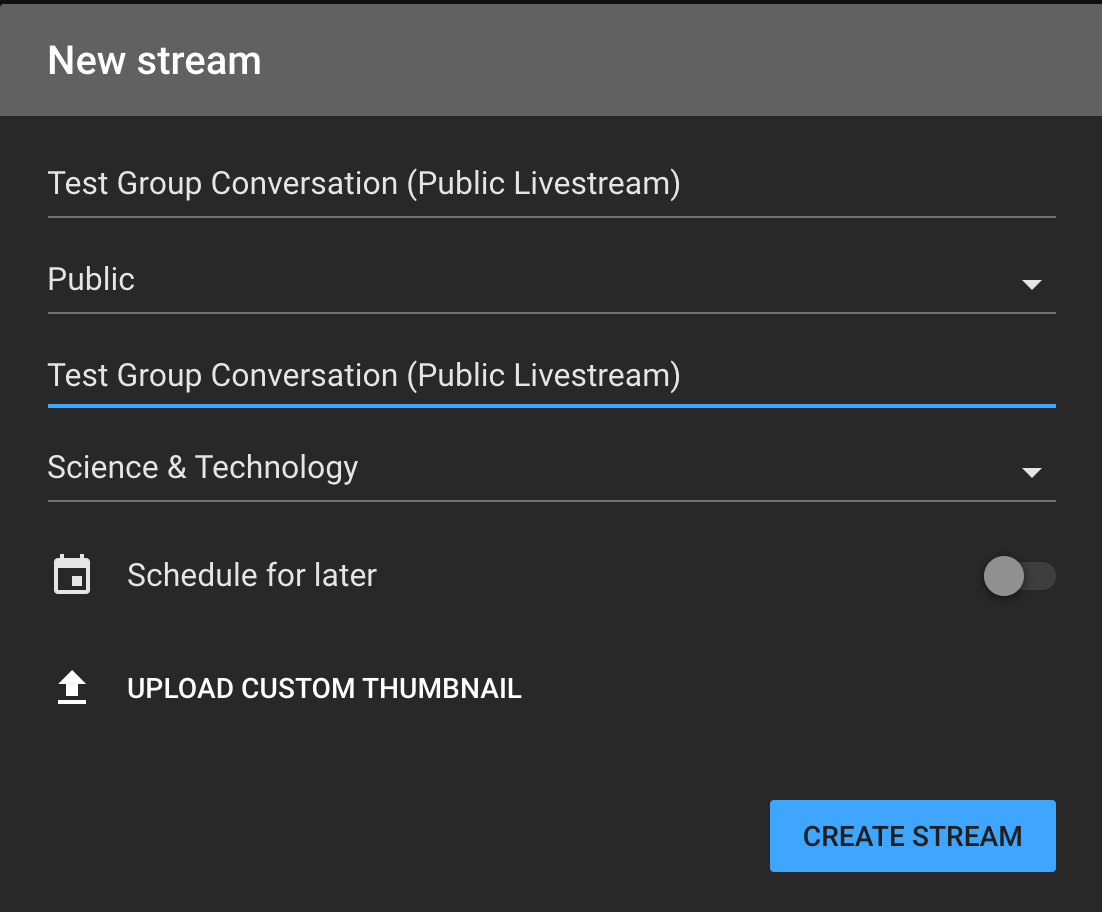Click the gray knob of the schedule toggle
Screen dimensions: 1102x912
(1004, 576)
